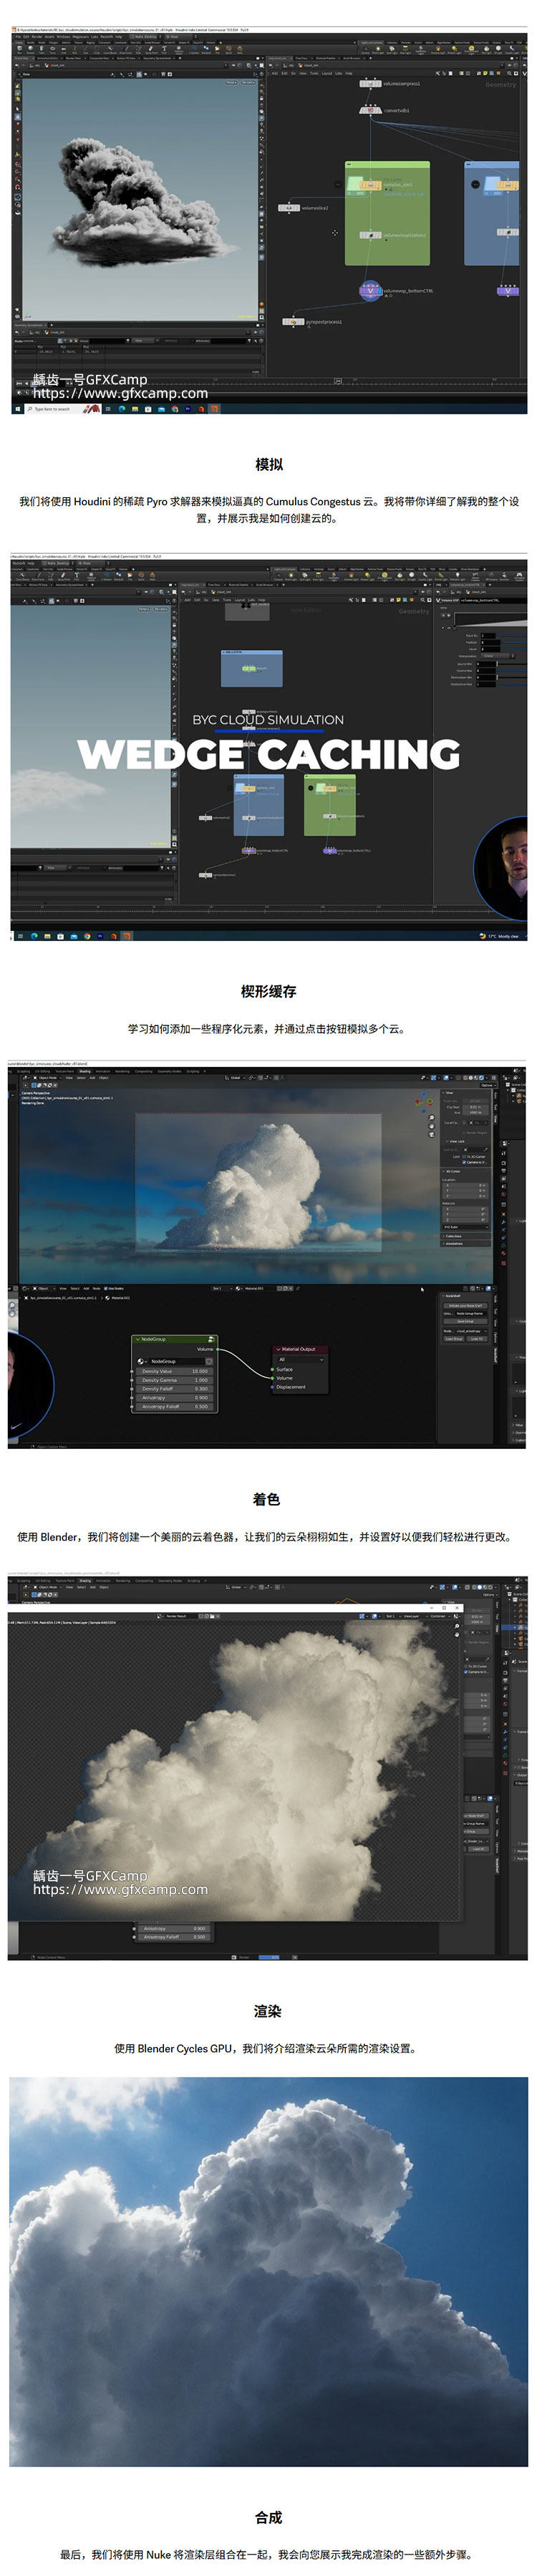Click Anisotropy Falloff 0.500 in render screenshot

[x=175, y=1937]
